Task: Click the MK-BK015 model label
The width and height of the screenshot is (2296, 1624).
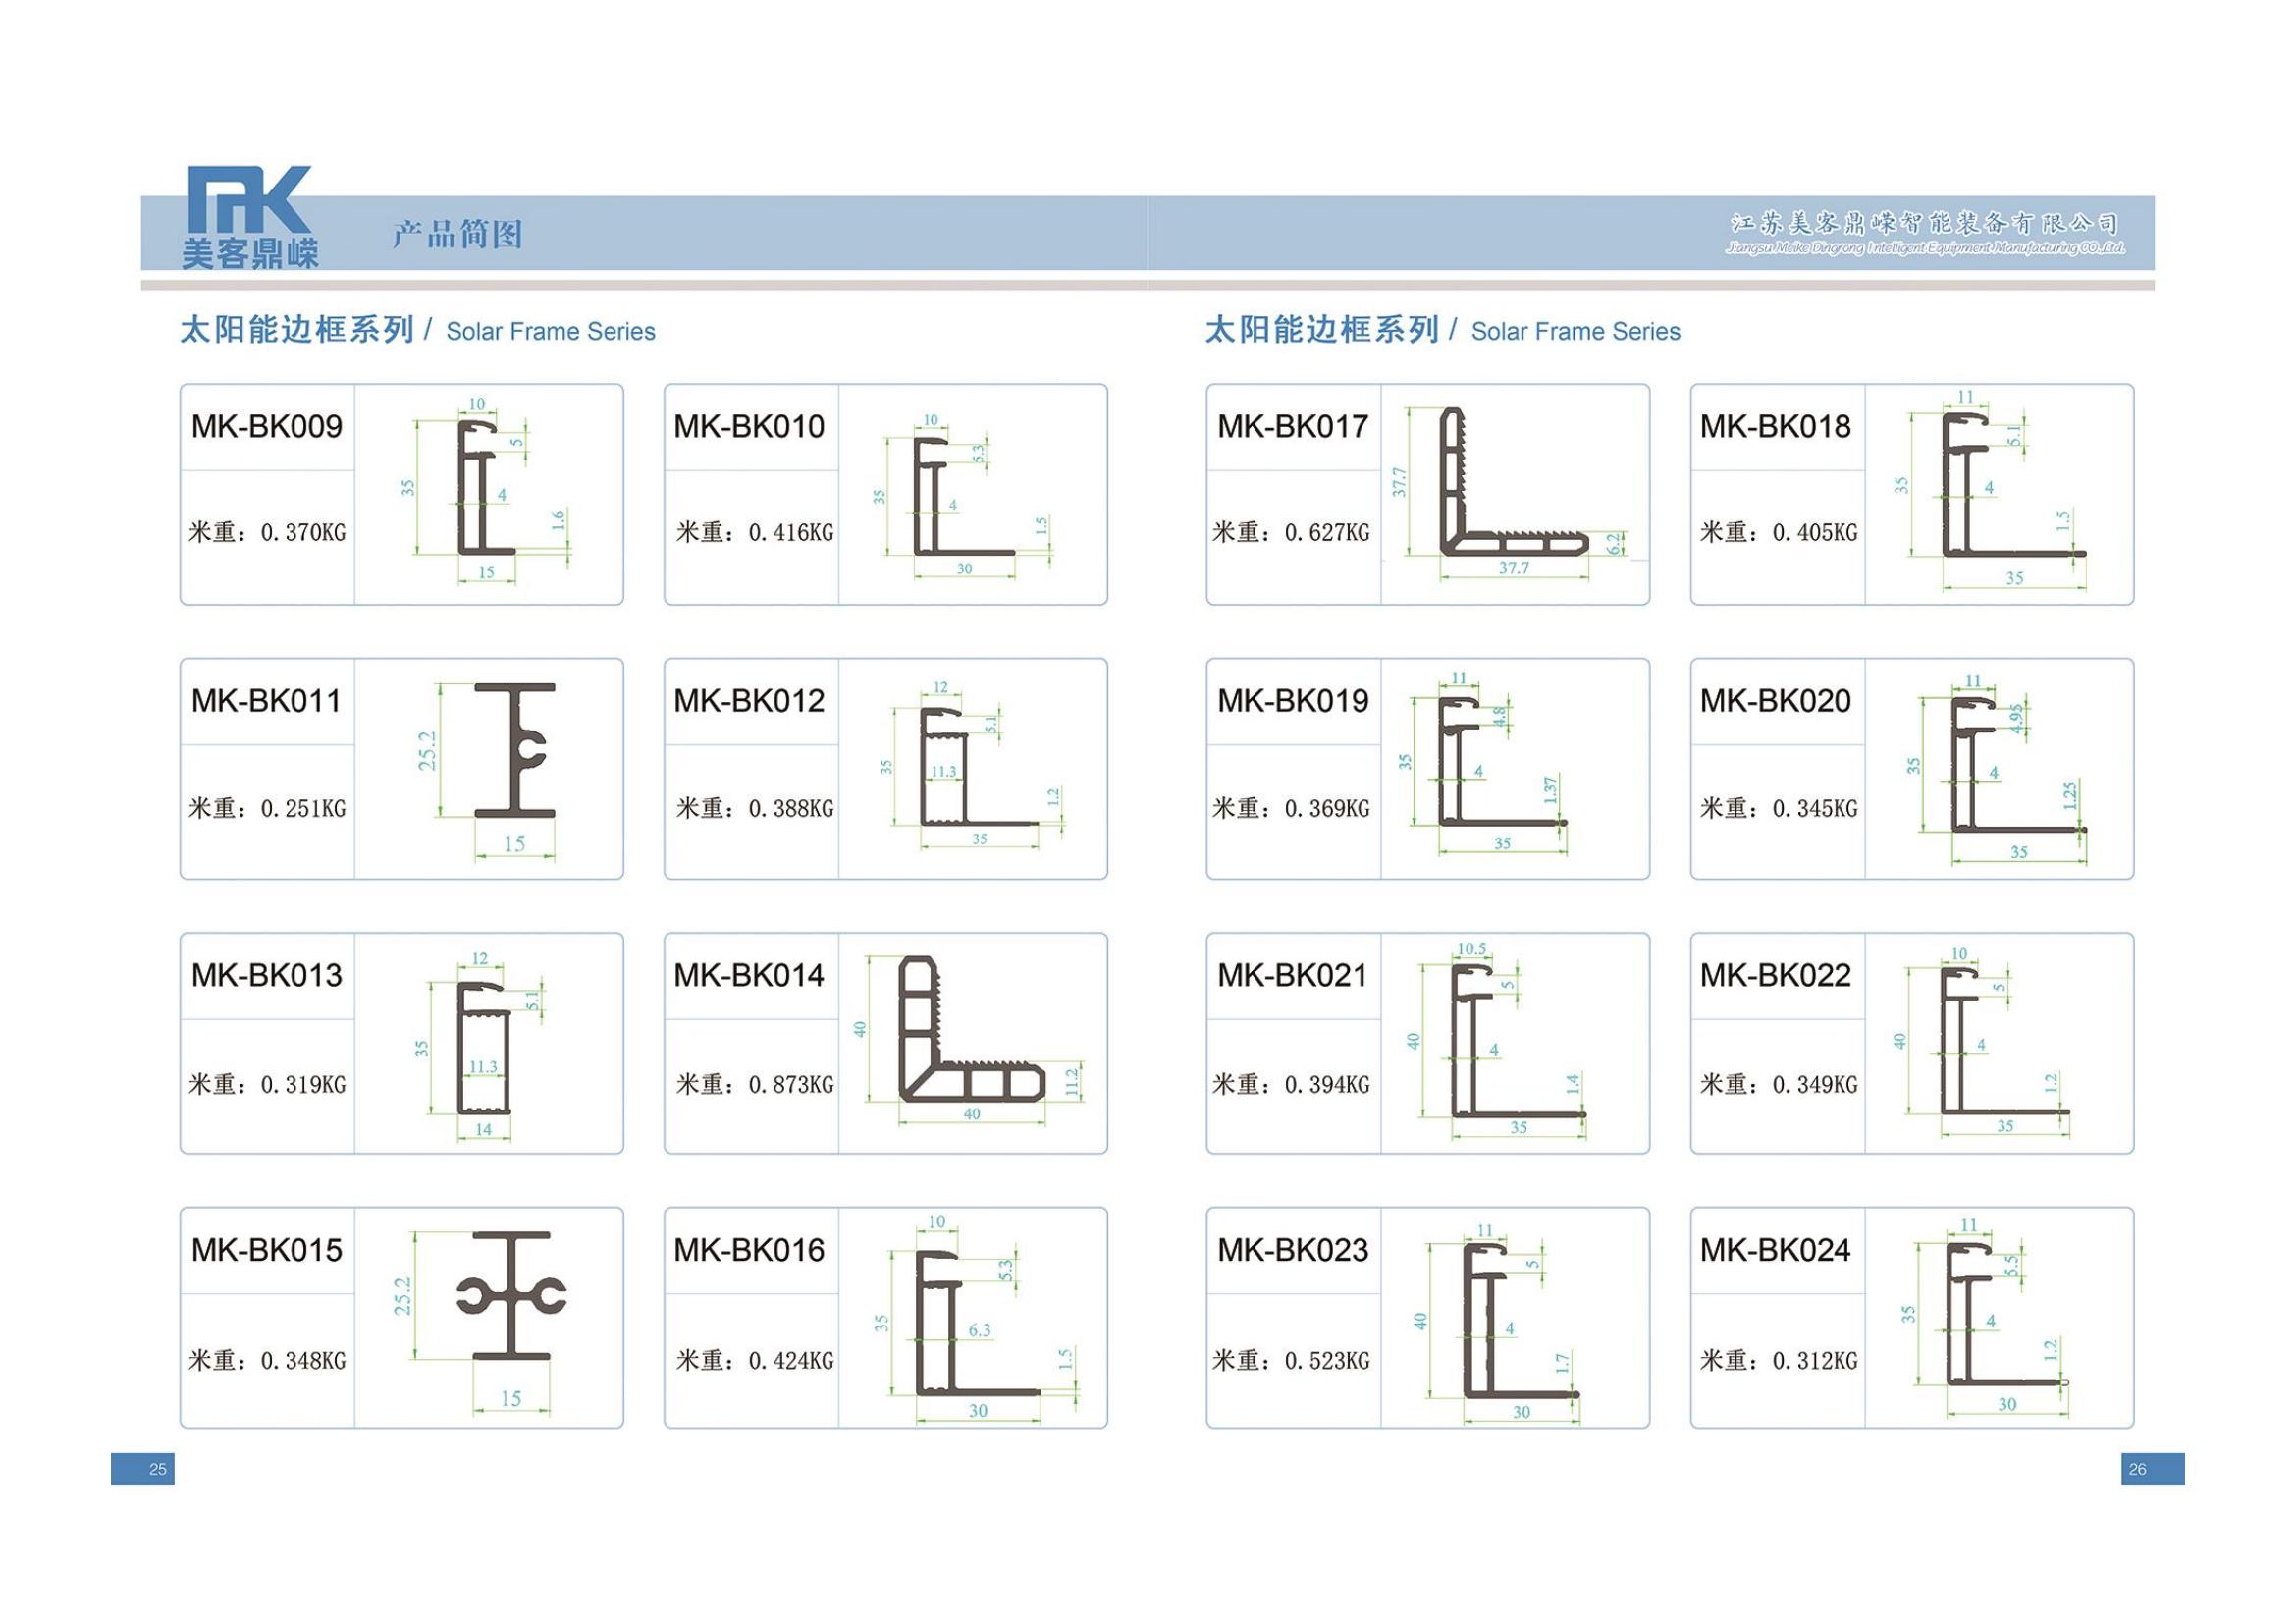Action: [267, 1250]
